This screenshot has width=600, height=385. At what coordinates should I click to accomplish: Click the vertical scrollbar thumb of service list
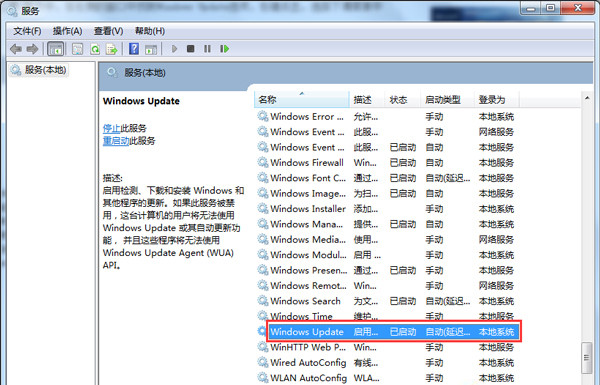pyautogui.click(x=587, y=358)
